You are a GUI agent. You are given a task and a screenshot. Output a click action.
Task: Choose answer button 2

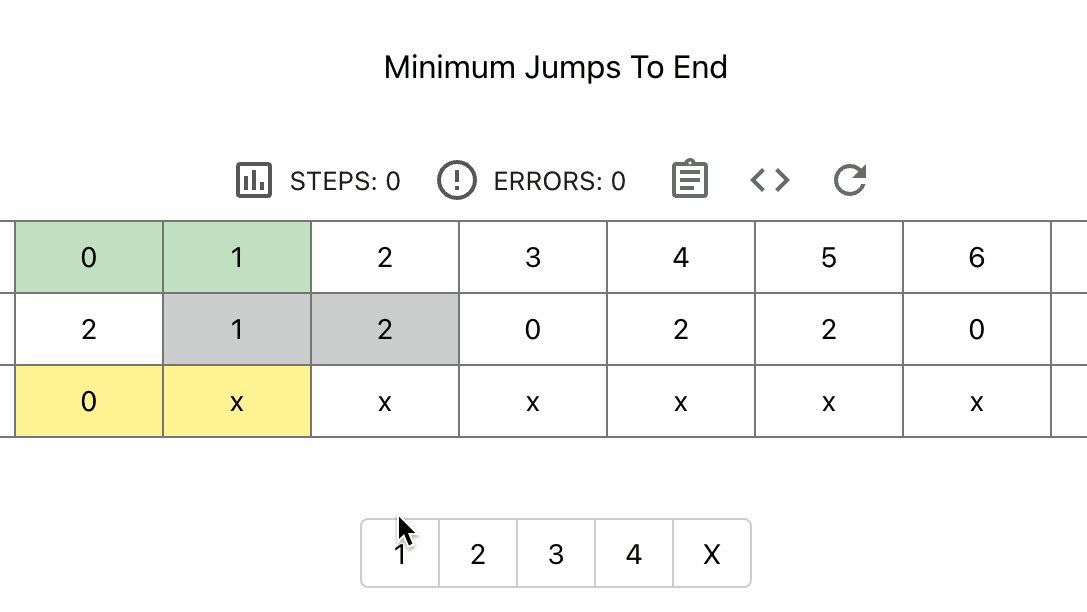tap(478, 554)
